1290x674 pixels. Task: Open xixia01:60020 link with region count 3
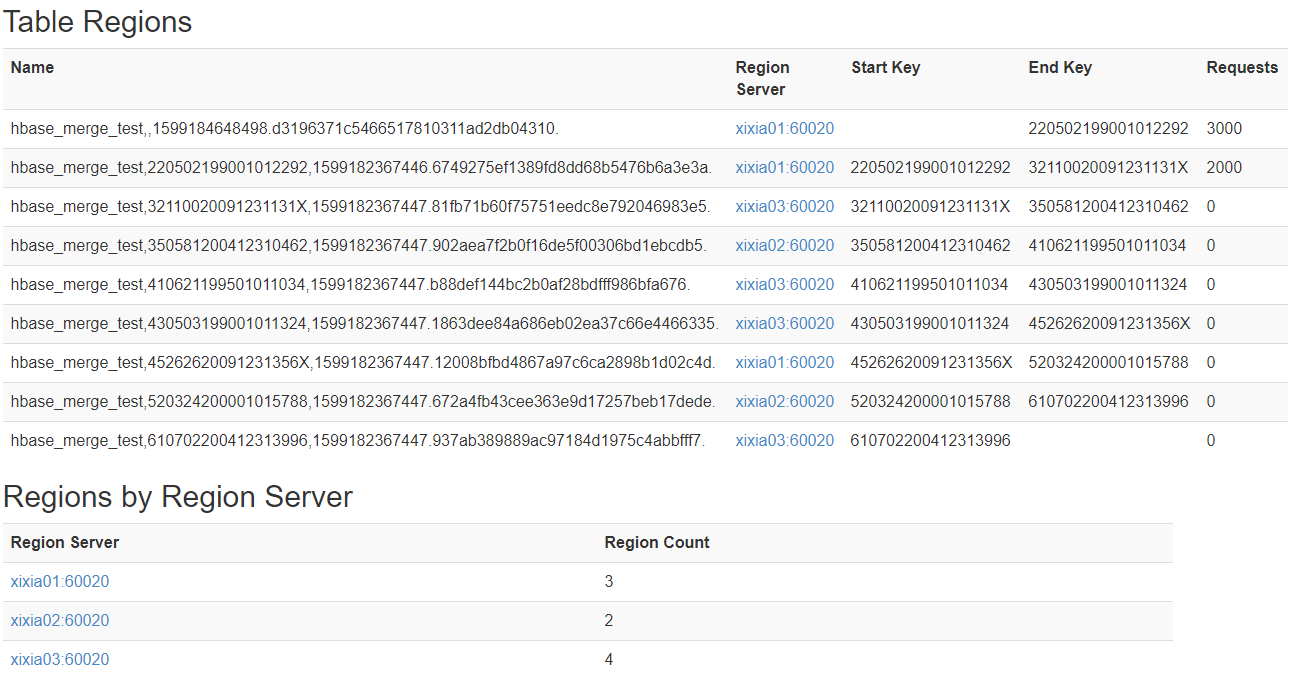60,582
